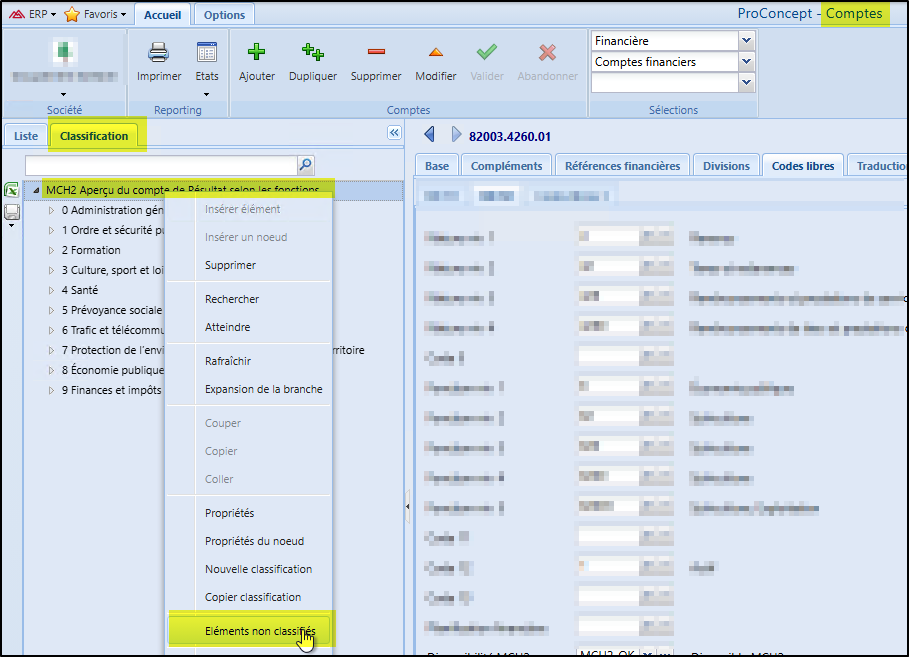909x657 pixels.
Task: Click the classification search input field
Action: [x=160, y=165]
